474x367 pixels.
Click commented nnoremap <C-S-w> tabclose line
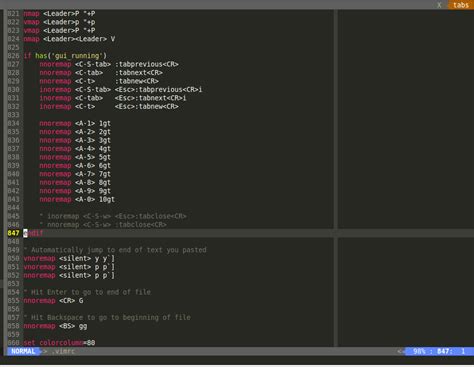click(x=103, y=225)
